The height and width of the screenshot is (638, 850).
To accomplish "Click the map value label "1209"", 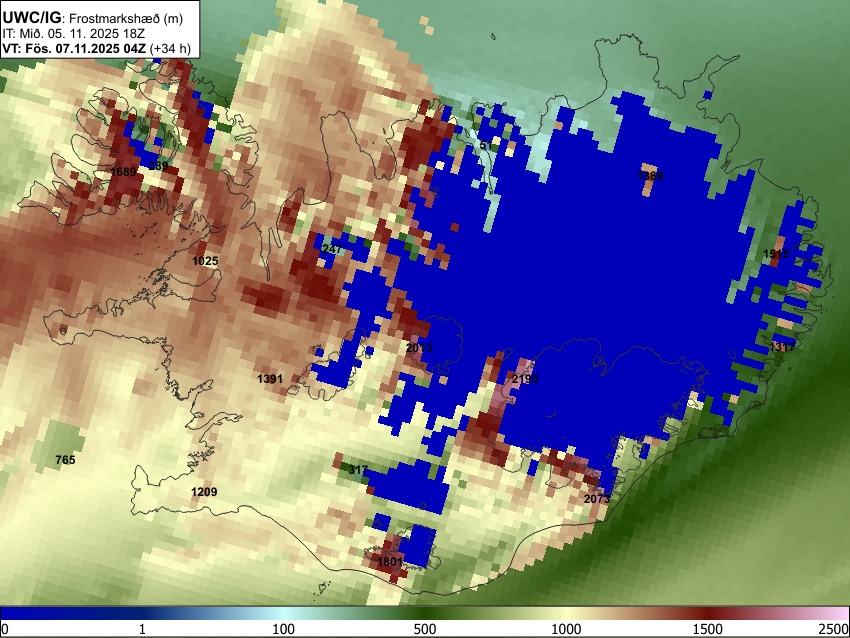I will click(204, 492).
